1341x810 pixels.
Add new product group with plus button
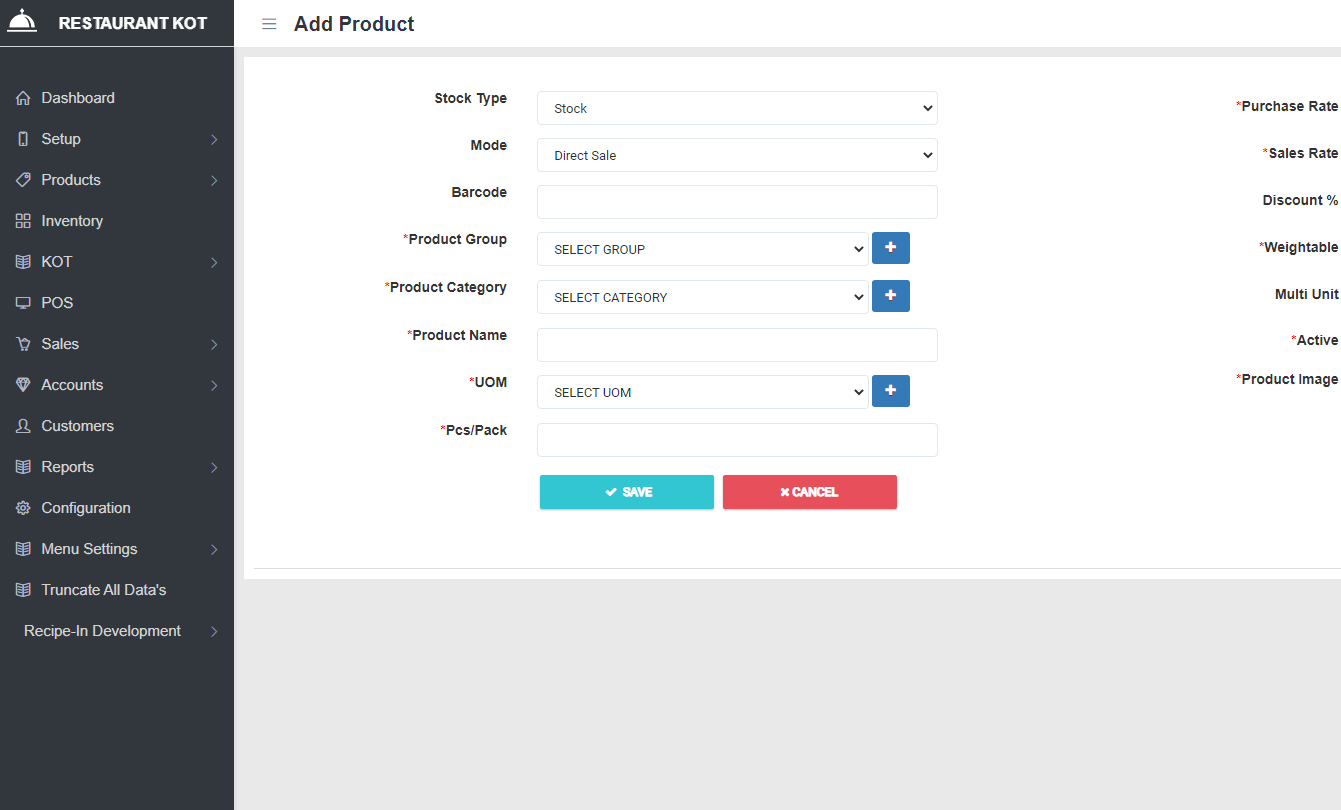pos(890,248)
